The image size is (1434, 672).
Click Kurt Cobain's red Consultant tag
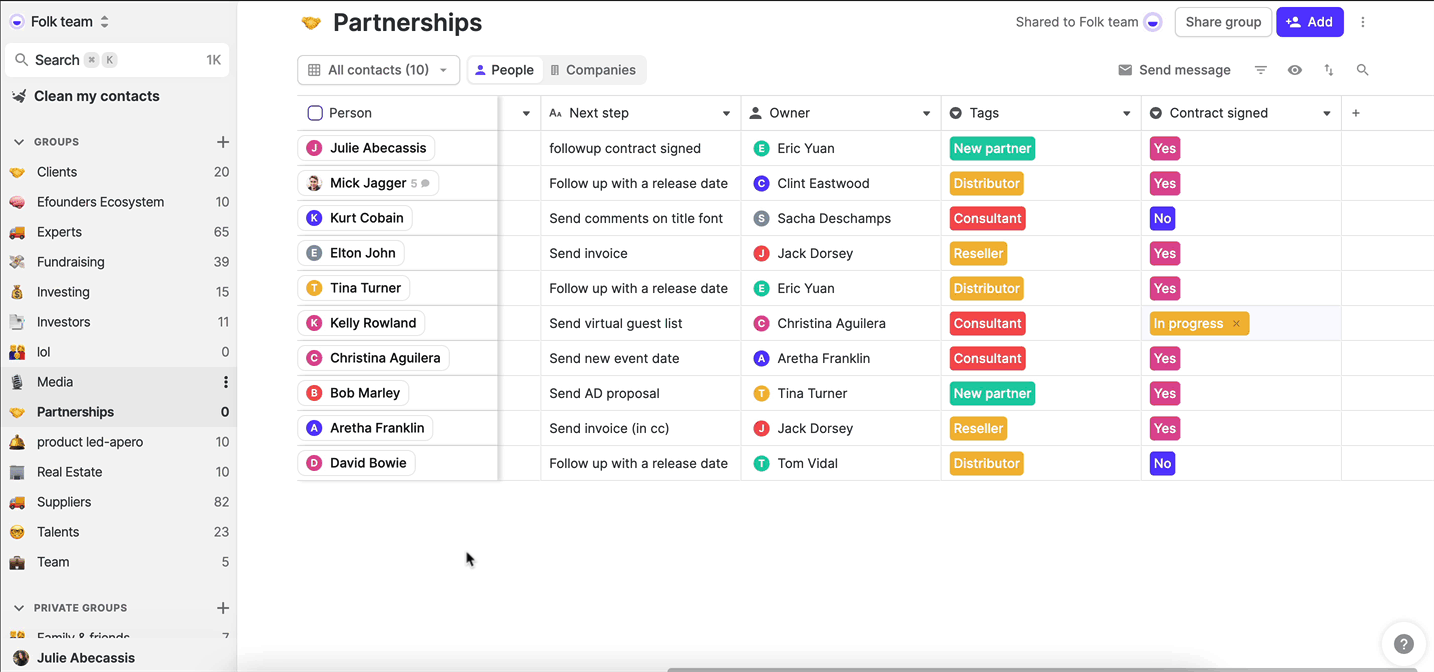click(987, 218)
